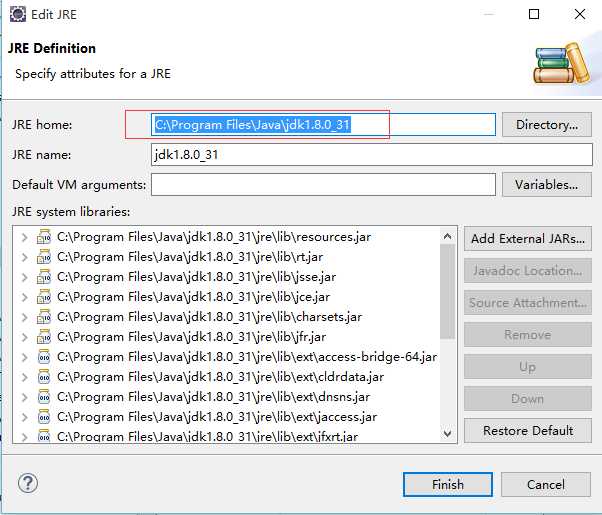Click the Source Attachment... button
This screenshot has width=602, height=515.
point(528,303)
